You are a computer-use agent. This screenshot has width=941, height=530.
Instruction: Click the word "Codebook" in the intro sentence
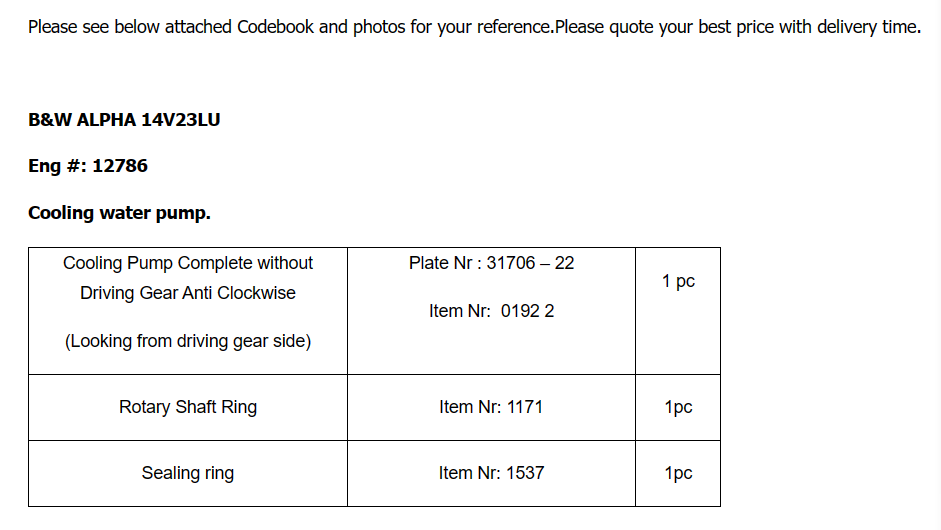tap(275, 27)
